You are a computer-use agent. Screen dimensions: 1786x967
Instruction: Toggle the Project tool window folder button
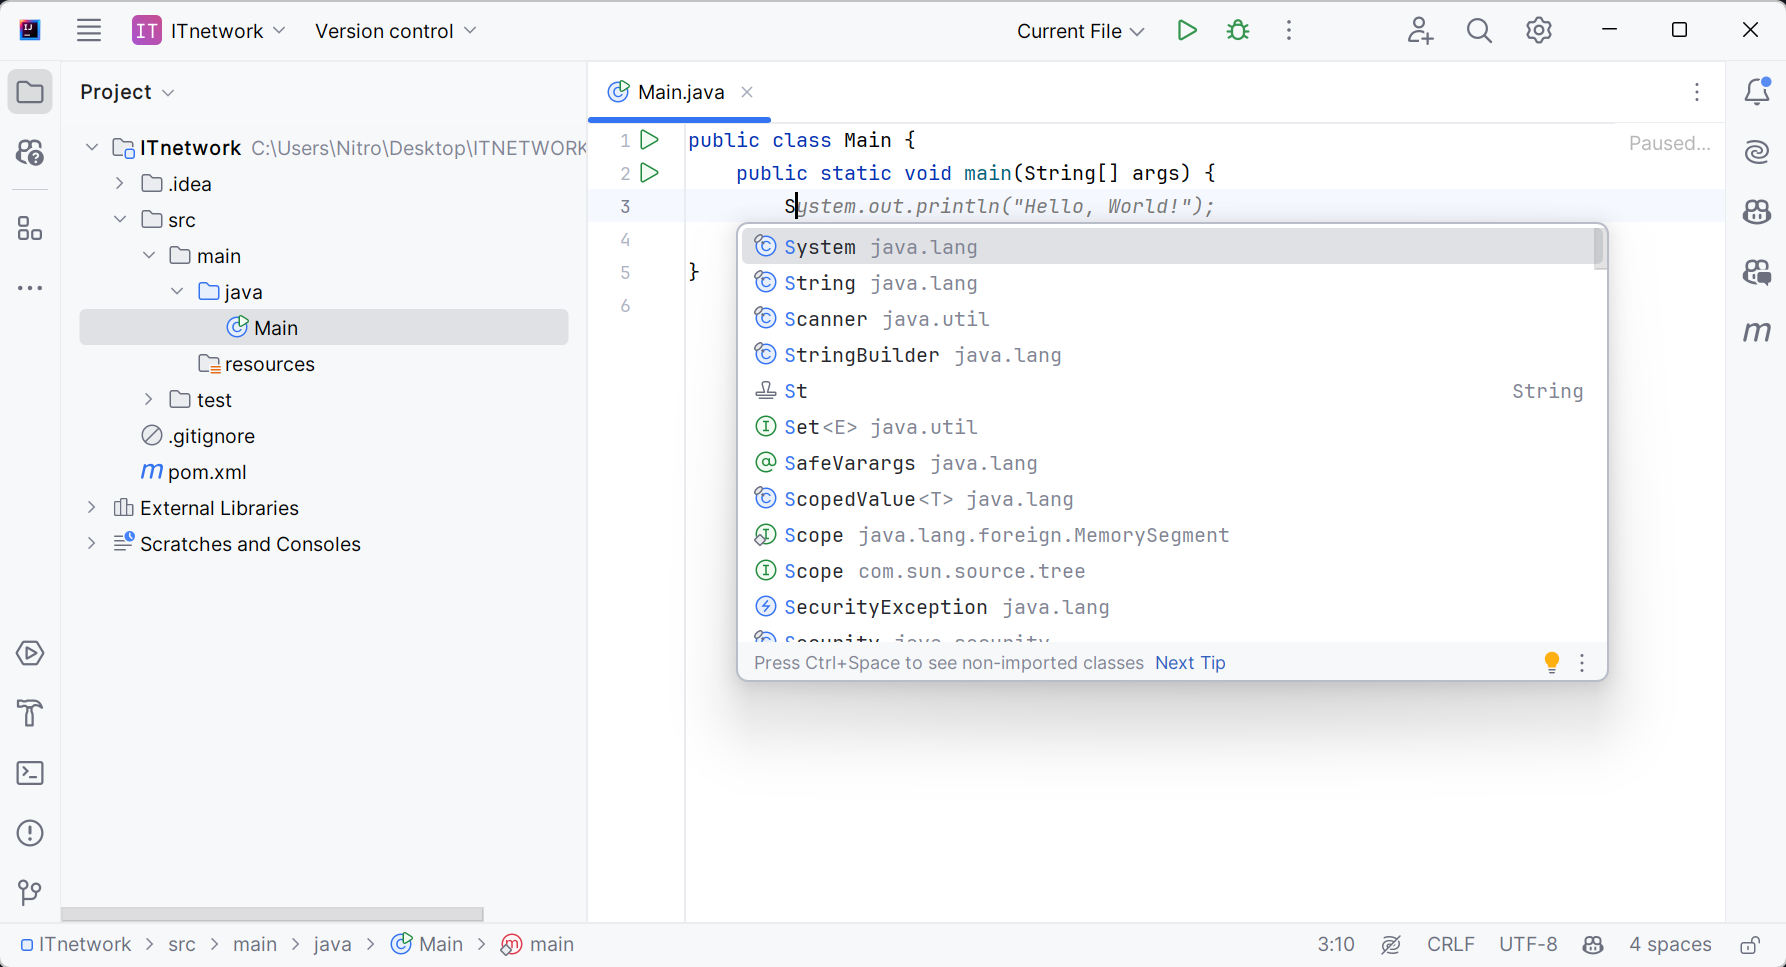(30, 92)
